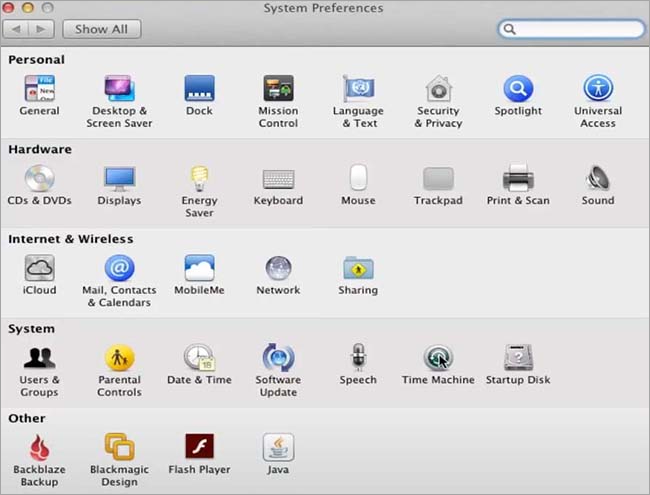Click the Show All button
Viewport: 650px width, 495px height.
click(102, 29)
